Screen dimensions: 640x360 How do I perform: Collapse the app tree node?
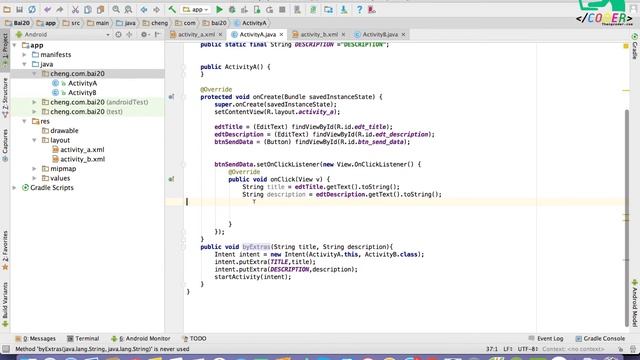(x=15, y=45)
